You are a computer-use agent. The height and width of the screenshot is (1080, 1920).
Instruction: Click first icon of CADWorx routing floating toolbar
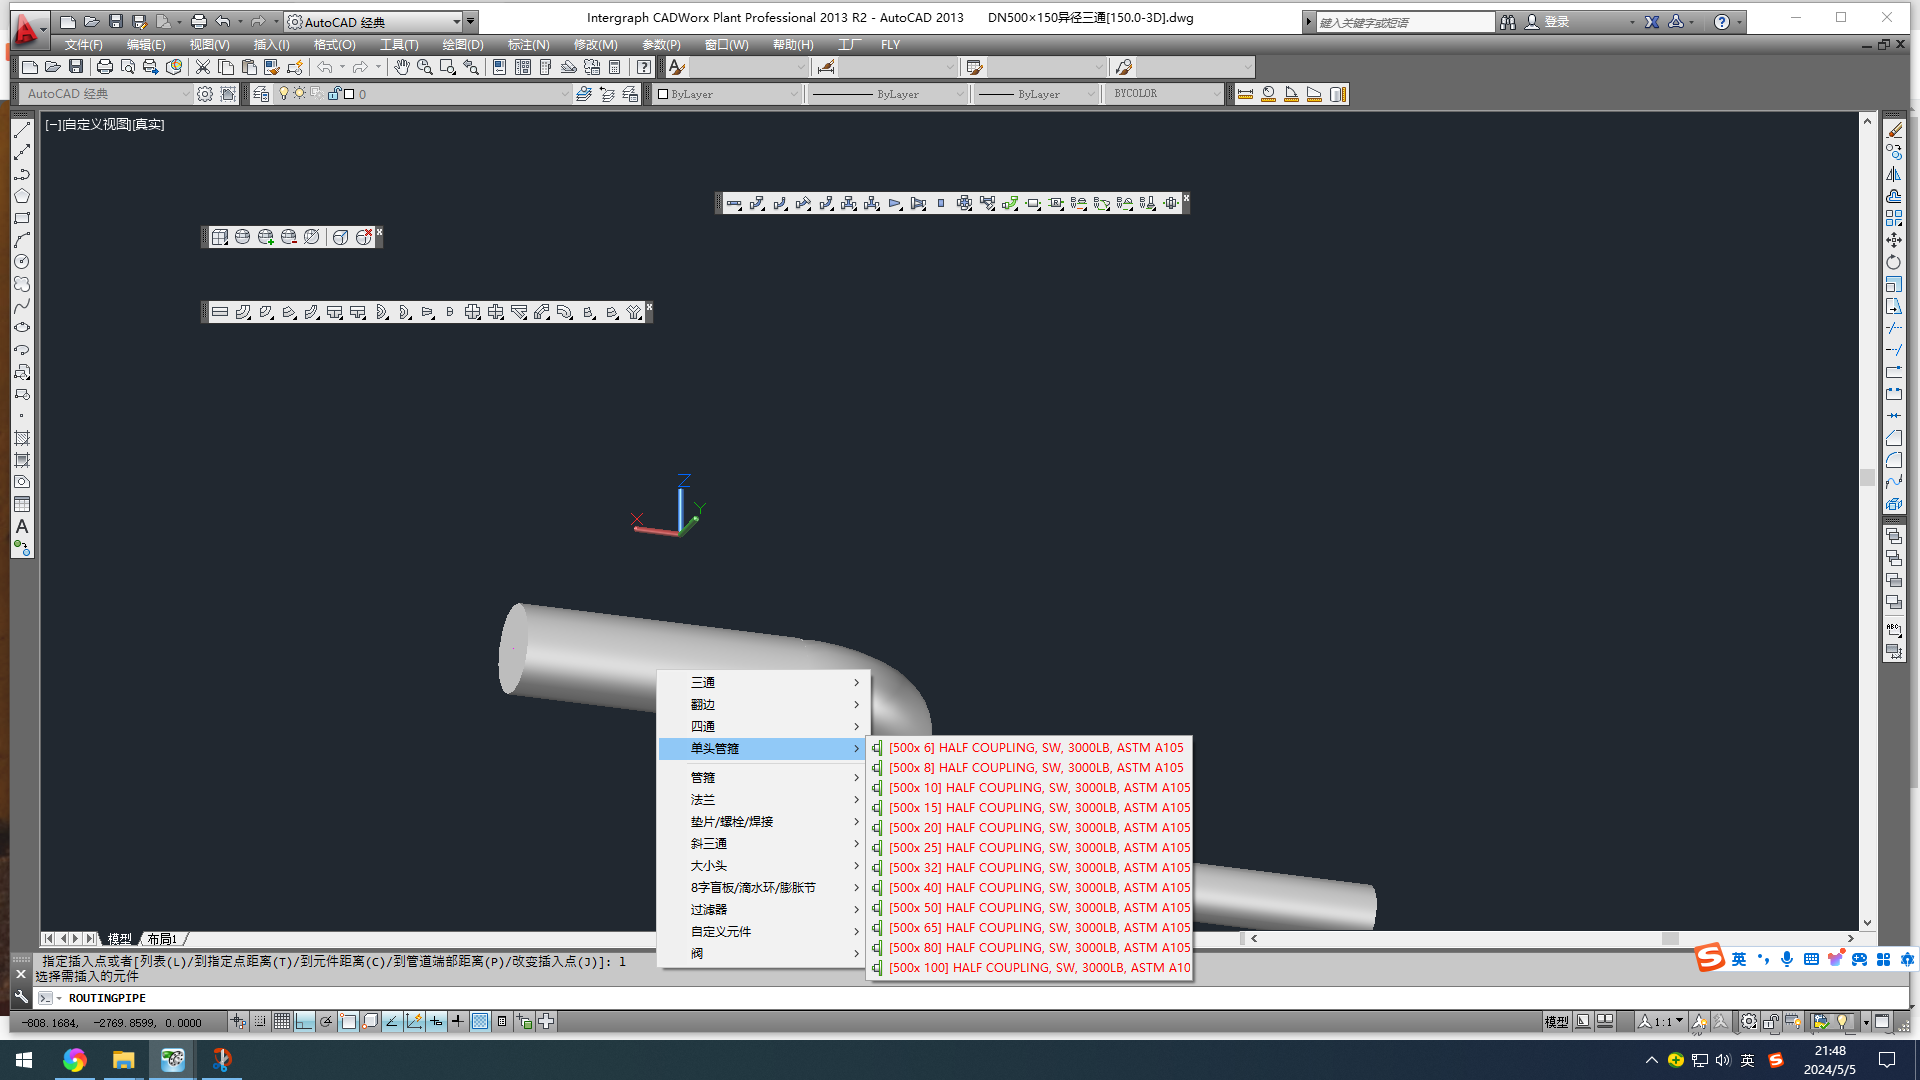[x=734, y=204]
